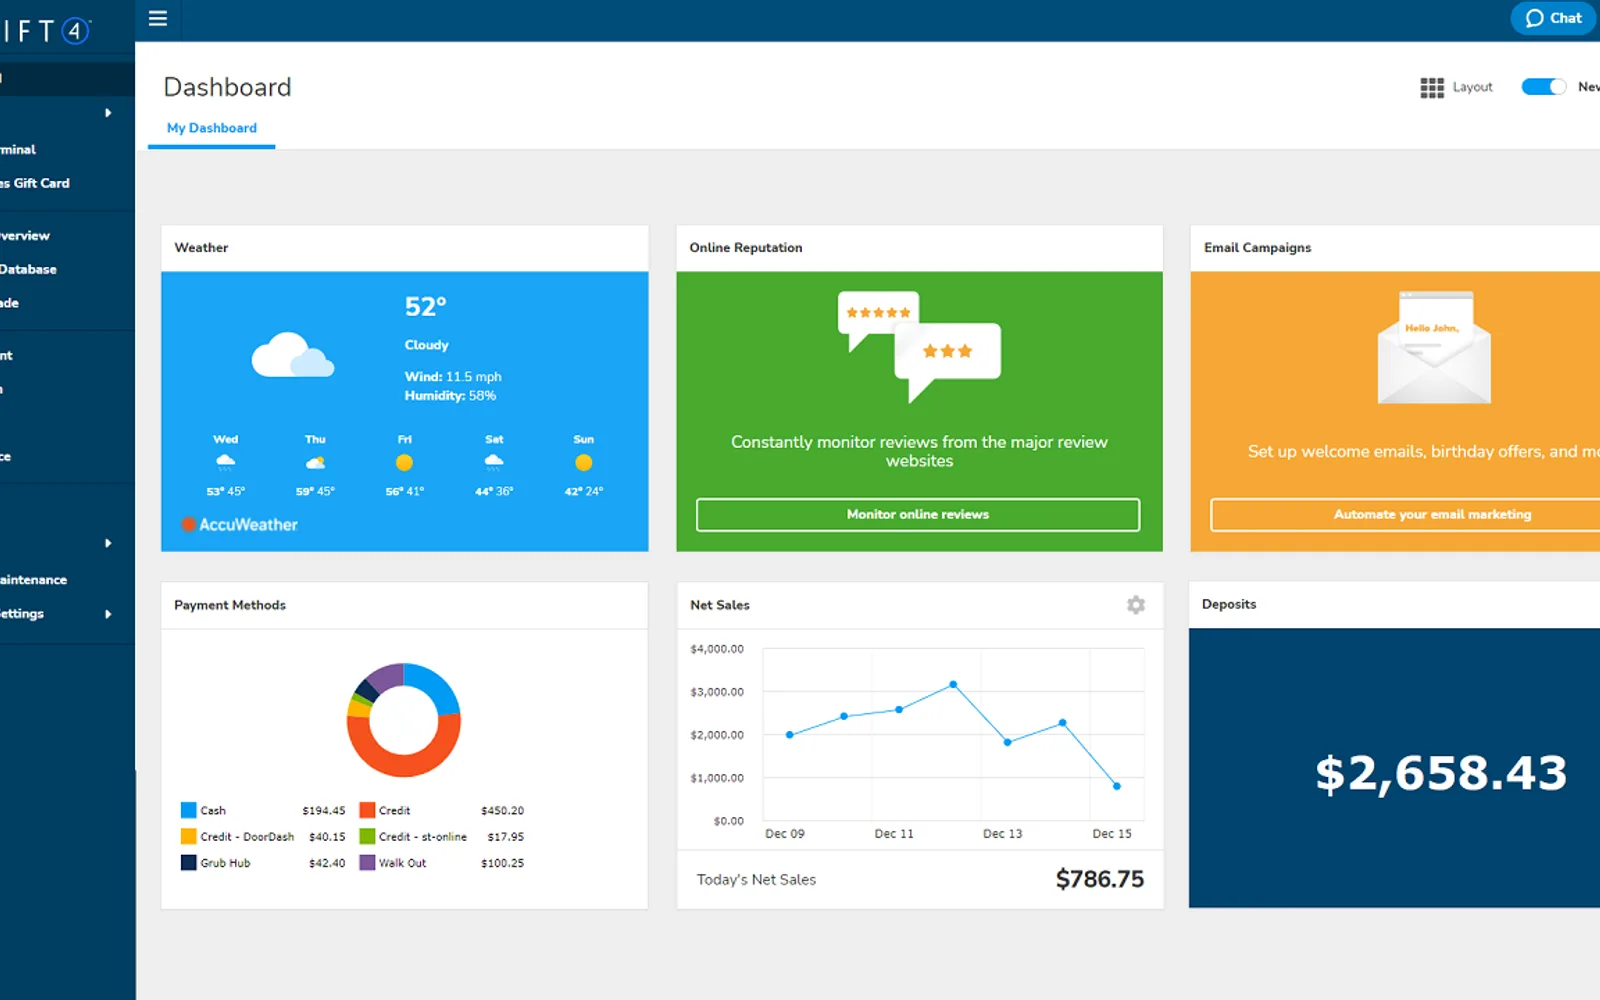Click the $2,658.43 deposits amount
Viewport: 1600px width, 1000px height.
pyautogui.click(x=1441, y=773)
